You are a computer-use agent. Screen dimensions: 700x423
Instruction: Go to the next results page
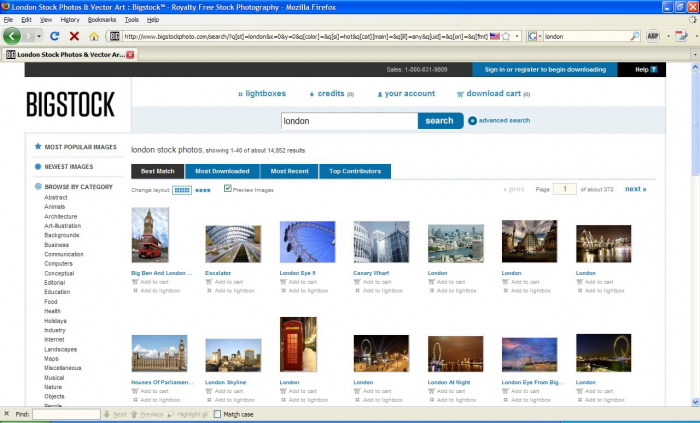[636, 189]
